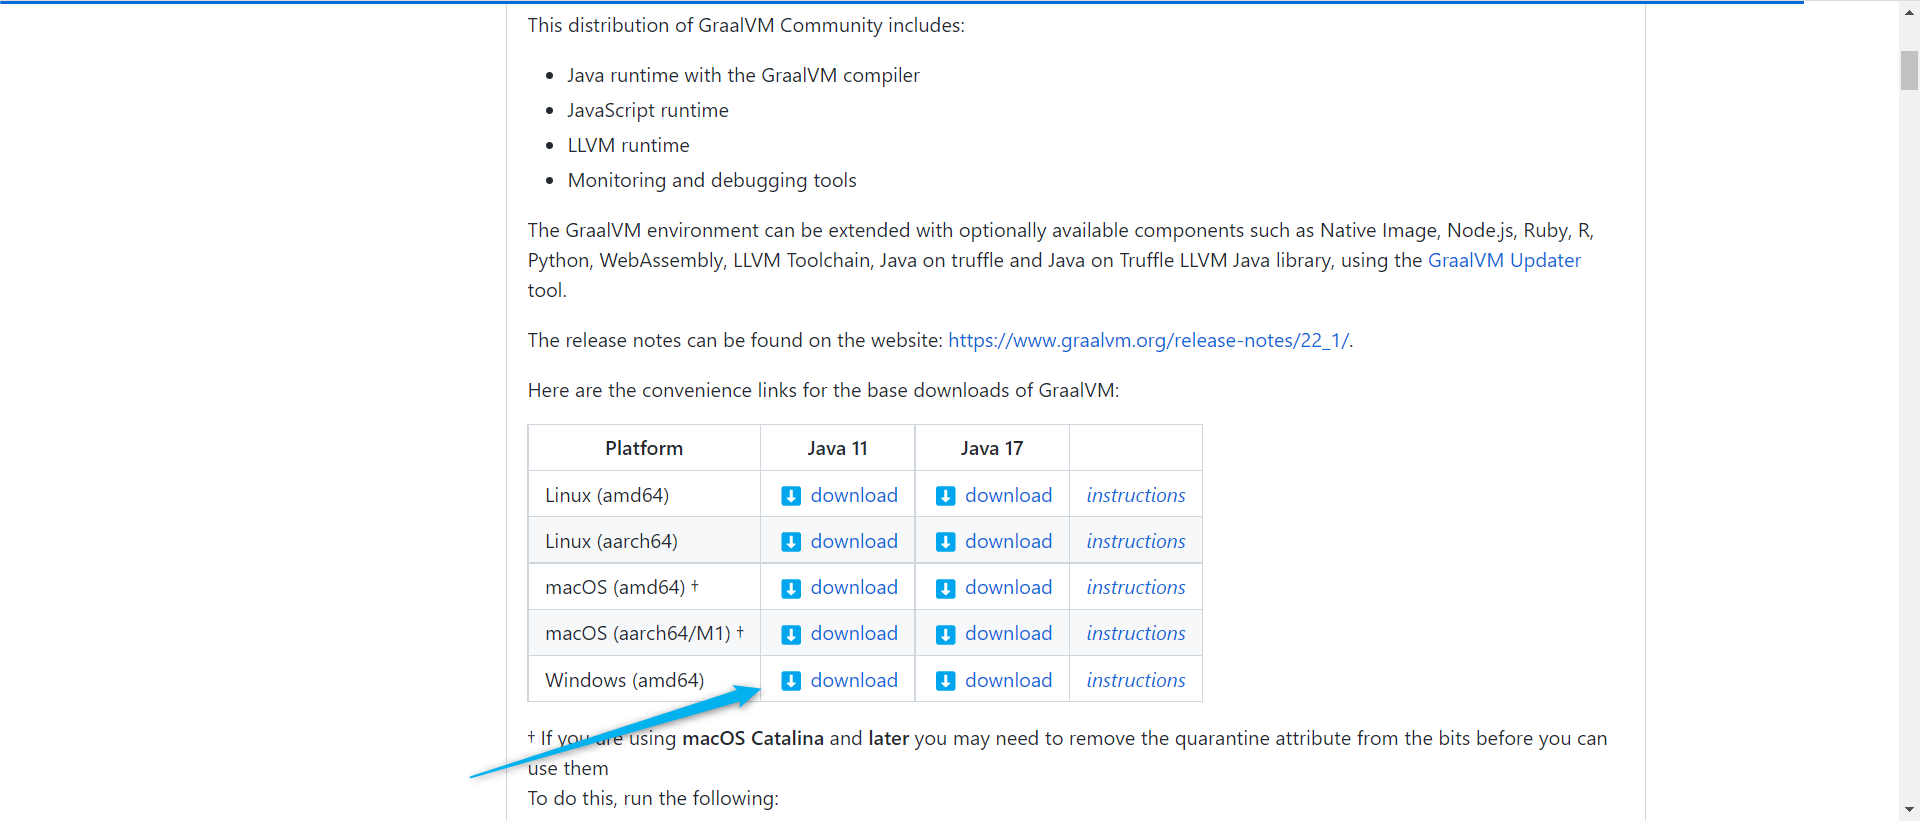Click the Java 11 download icon for macOS (aarch64/M1)
Viewport: 1920px width, 821px height.
click(x=791, y=634)
